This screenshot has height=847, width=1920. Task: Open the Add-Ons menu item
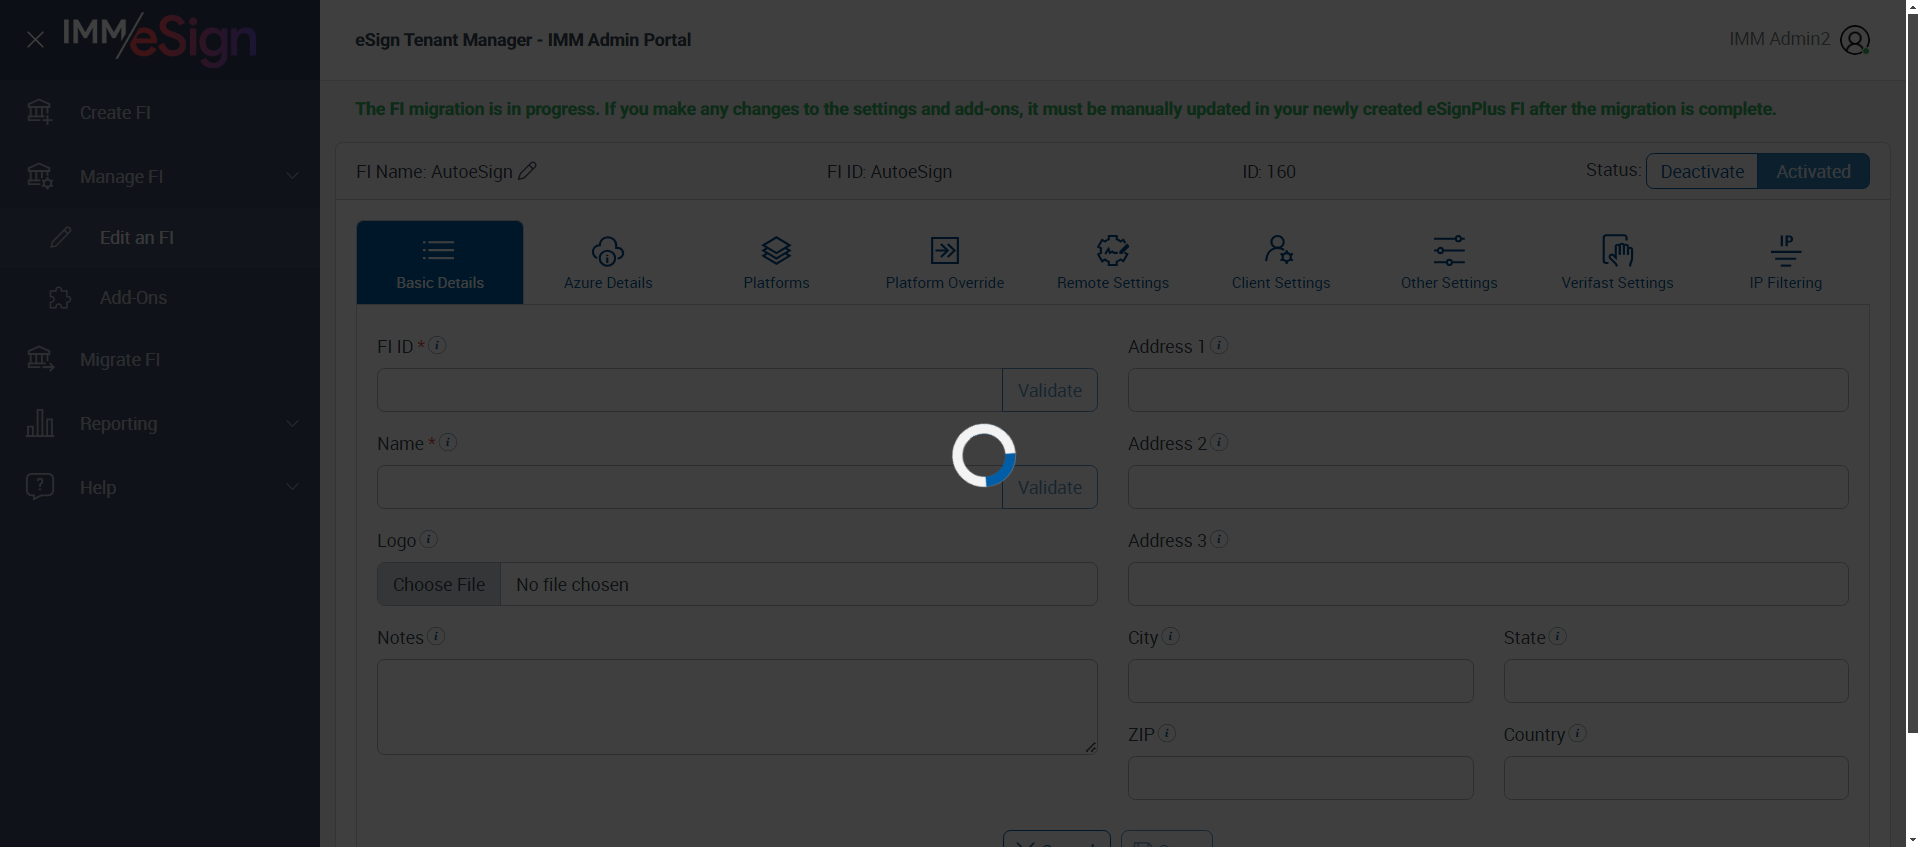[133, 298]
